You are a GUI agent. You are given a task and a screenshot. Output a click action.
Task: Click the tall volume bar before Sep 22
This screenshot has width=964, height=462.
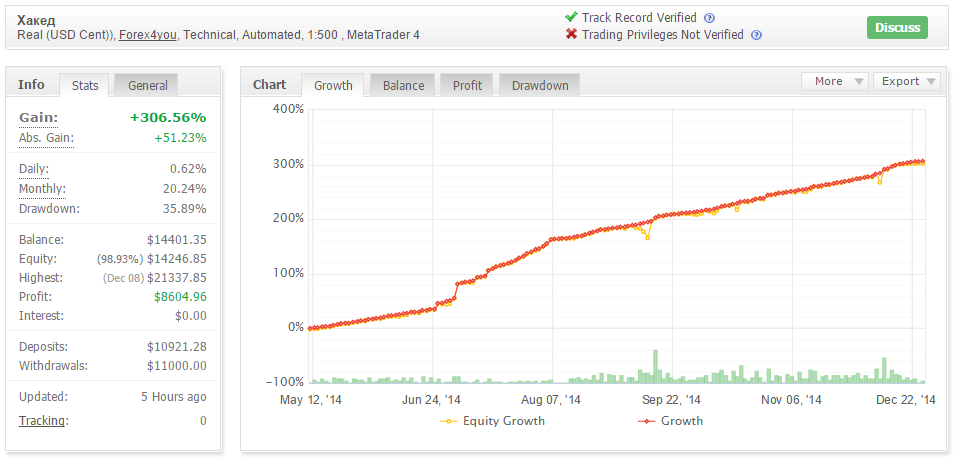point(655,367)
